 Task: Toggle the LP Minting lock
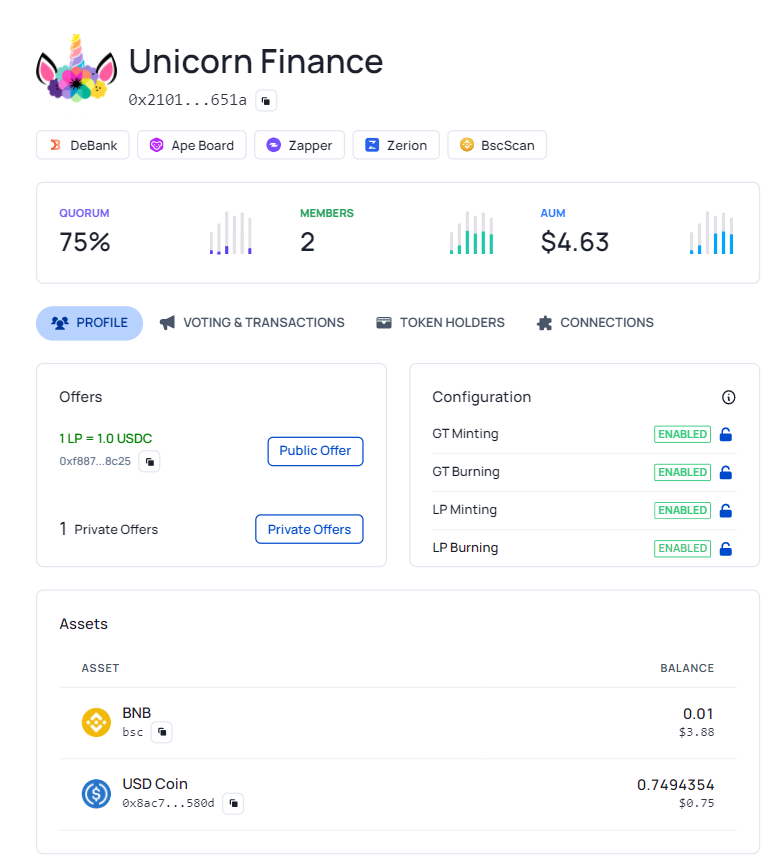(726, 510)
